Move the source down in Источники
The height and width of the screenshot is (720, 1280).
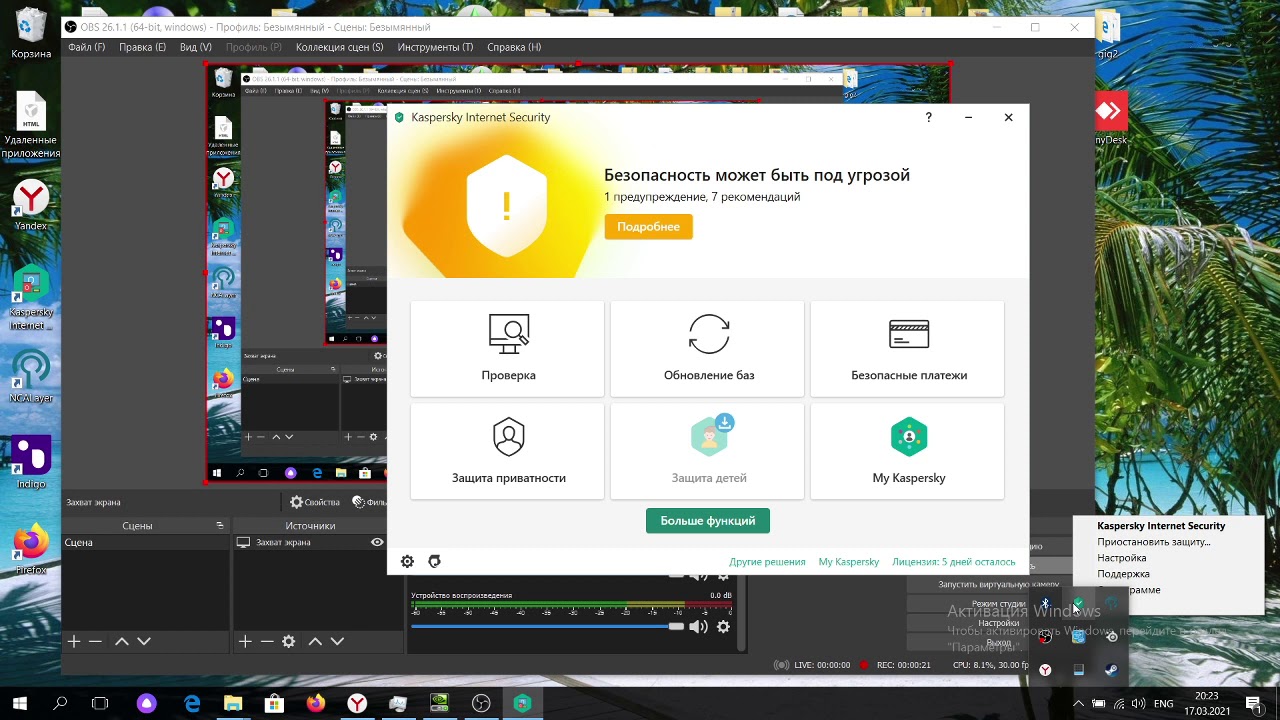tap(337, 641)
